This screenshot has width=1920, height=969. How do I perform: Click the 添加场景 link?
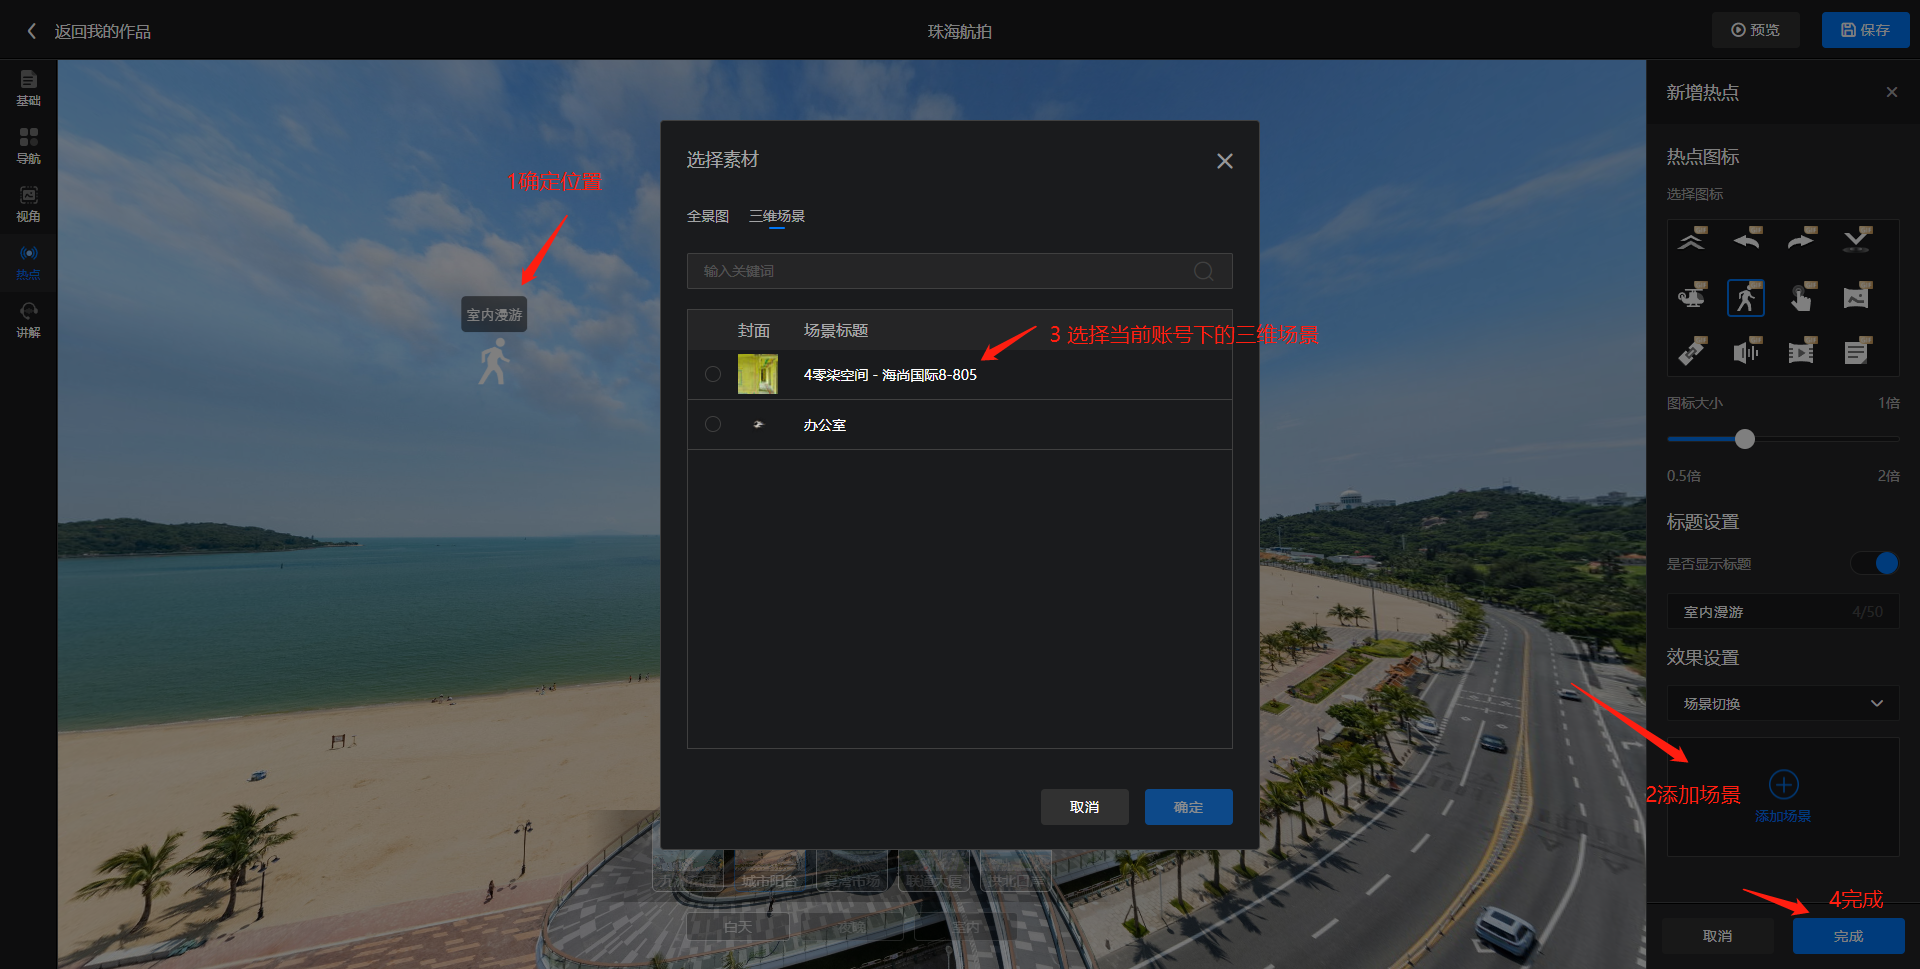[x=1783, y=816]
